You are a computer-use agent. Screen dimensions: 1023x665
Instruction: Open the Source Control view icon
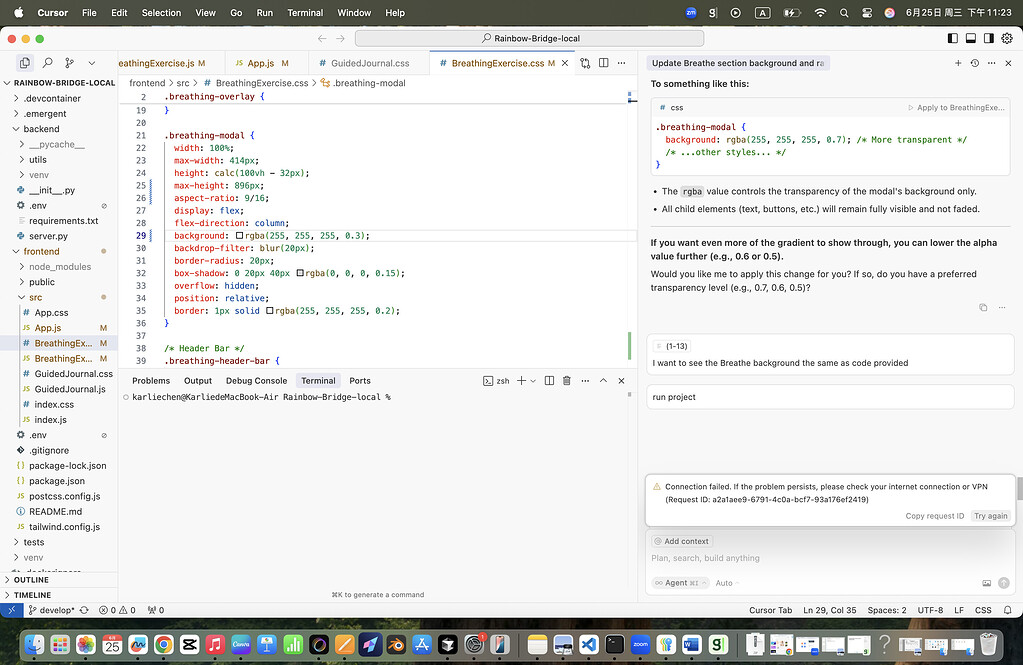click(70, 63)
